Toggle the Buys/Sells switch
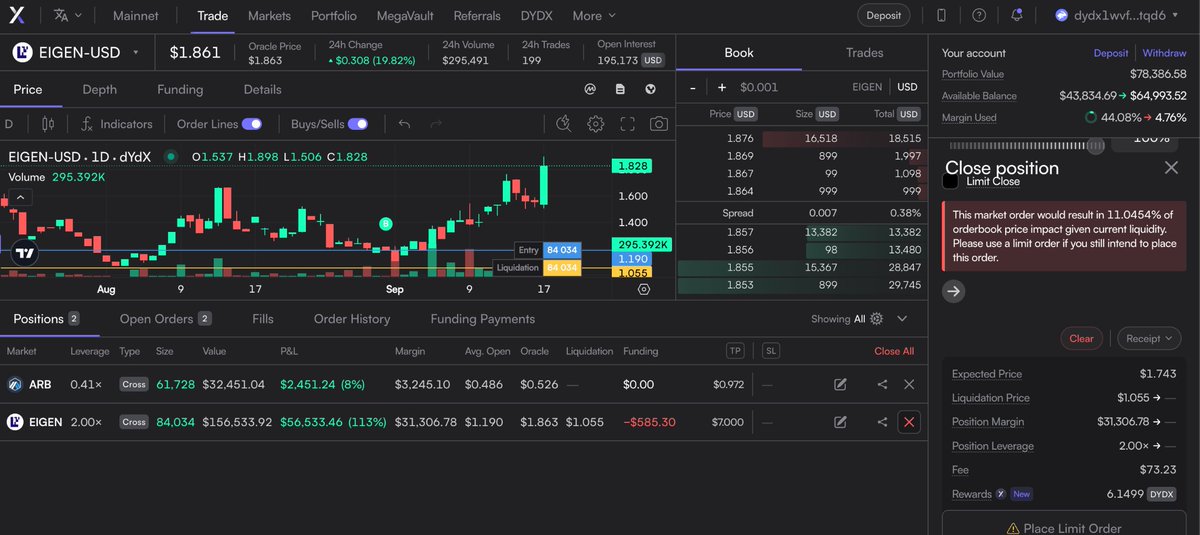Viewport: 1200px width, 535px height. pos(358,124)
